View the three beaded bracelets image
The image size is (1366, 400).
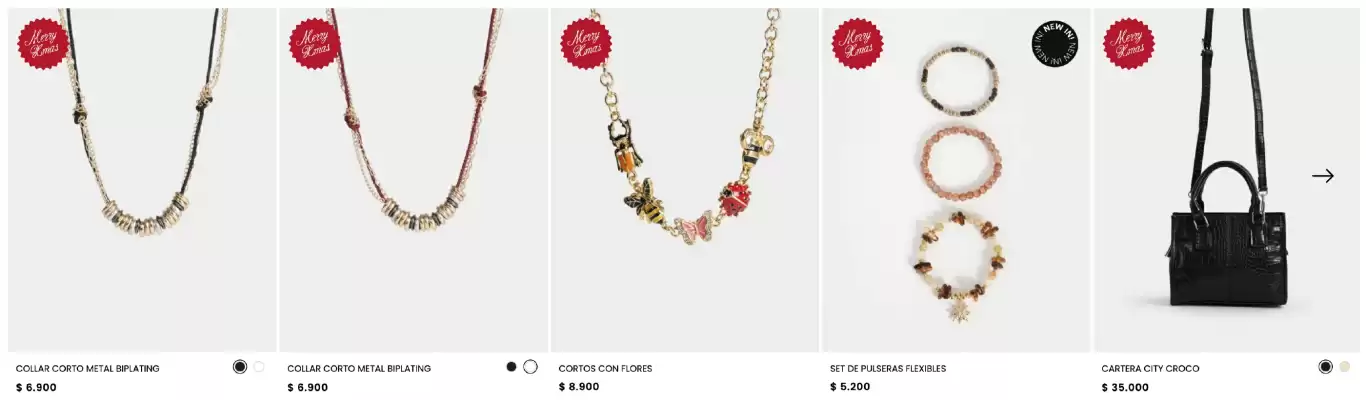point(956,180)
